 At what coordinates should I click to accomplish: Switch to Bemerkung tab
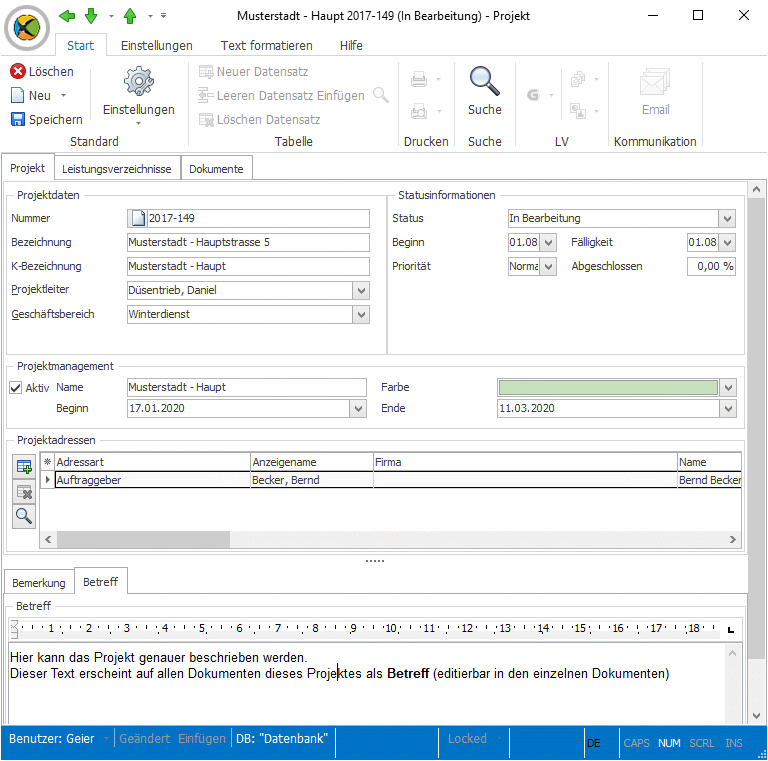pyautogui.click(x=39, y=583)
